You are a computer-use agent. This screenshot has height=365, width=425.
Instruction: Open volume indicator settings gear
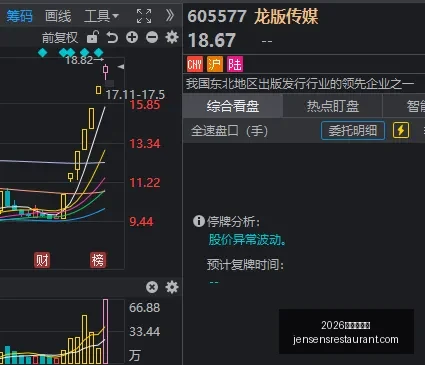click(172, 287)
